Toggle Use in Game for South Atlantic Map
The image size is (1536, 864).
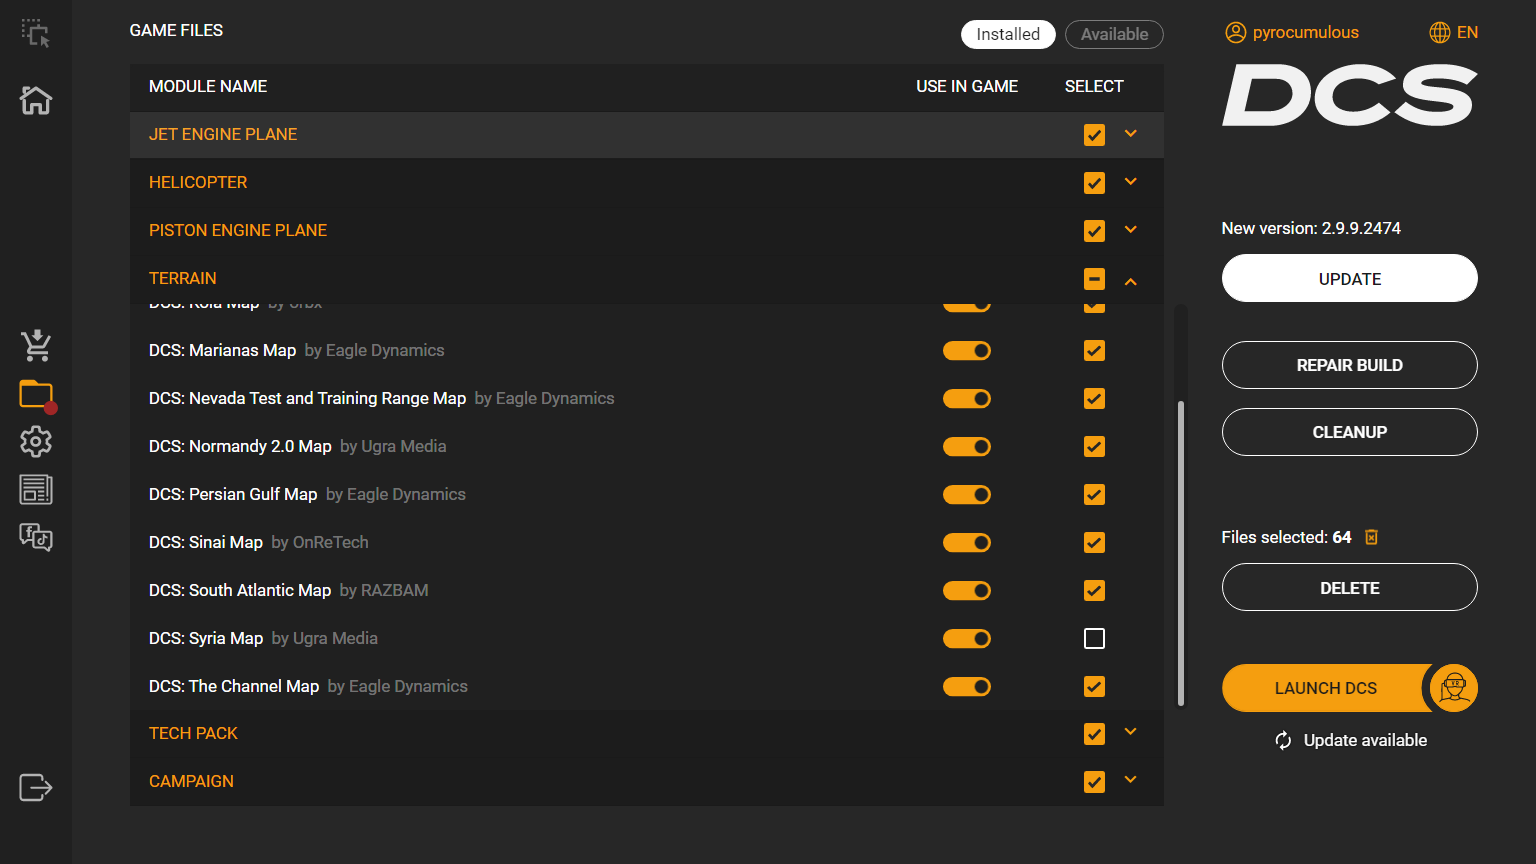coord(967,590)
